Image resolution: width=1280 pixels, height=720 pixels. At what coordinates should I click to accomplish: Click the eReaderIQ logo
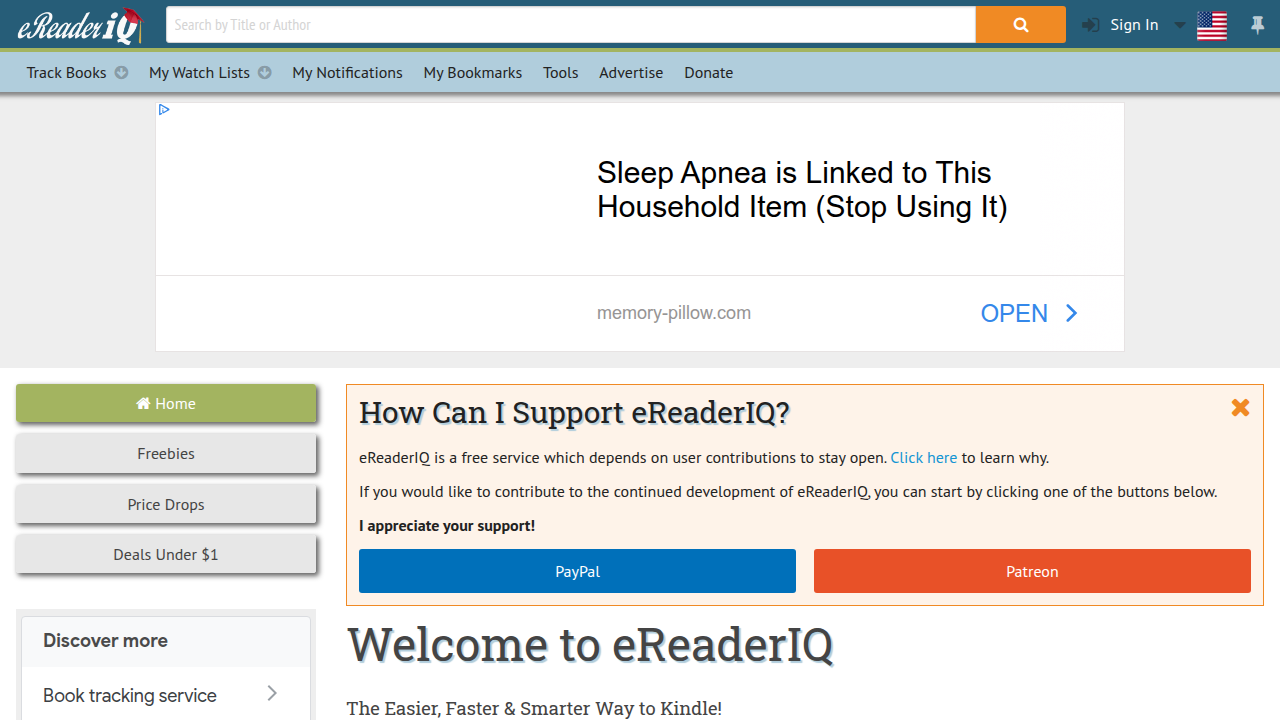(x=79, y=25)
